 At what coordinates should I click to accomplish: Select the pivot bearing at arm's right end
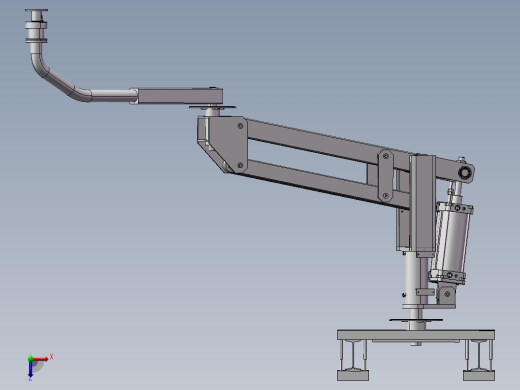click(464, 173)
